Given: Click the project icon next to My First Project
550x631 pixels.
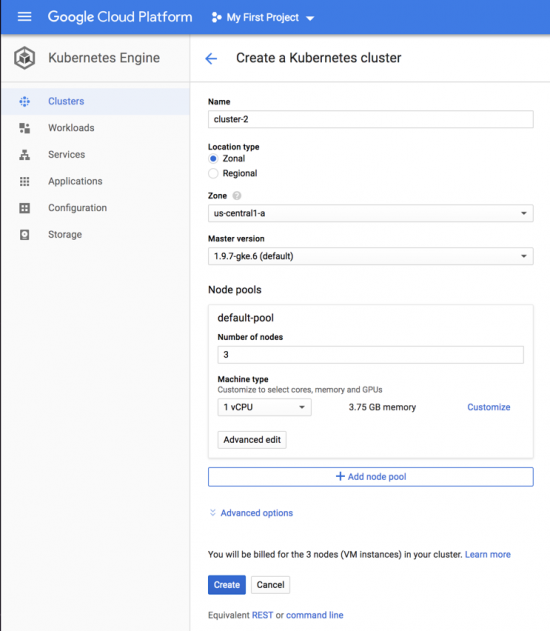Looking at the screenshot, I should pyautogui.click(x=216, y=17).
